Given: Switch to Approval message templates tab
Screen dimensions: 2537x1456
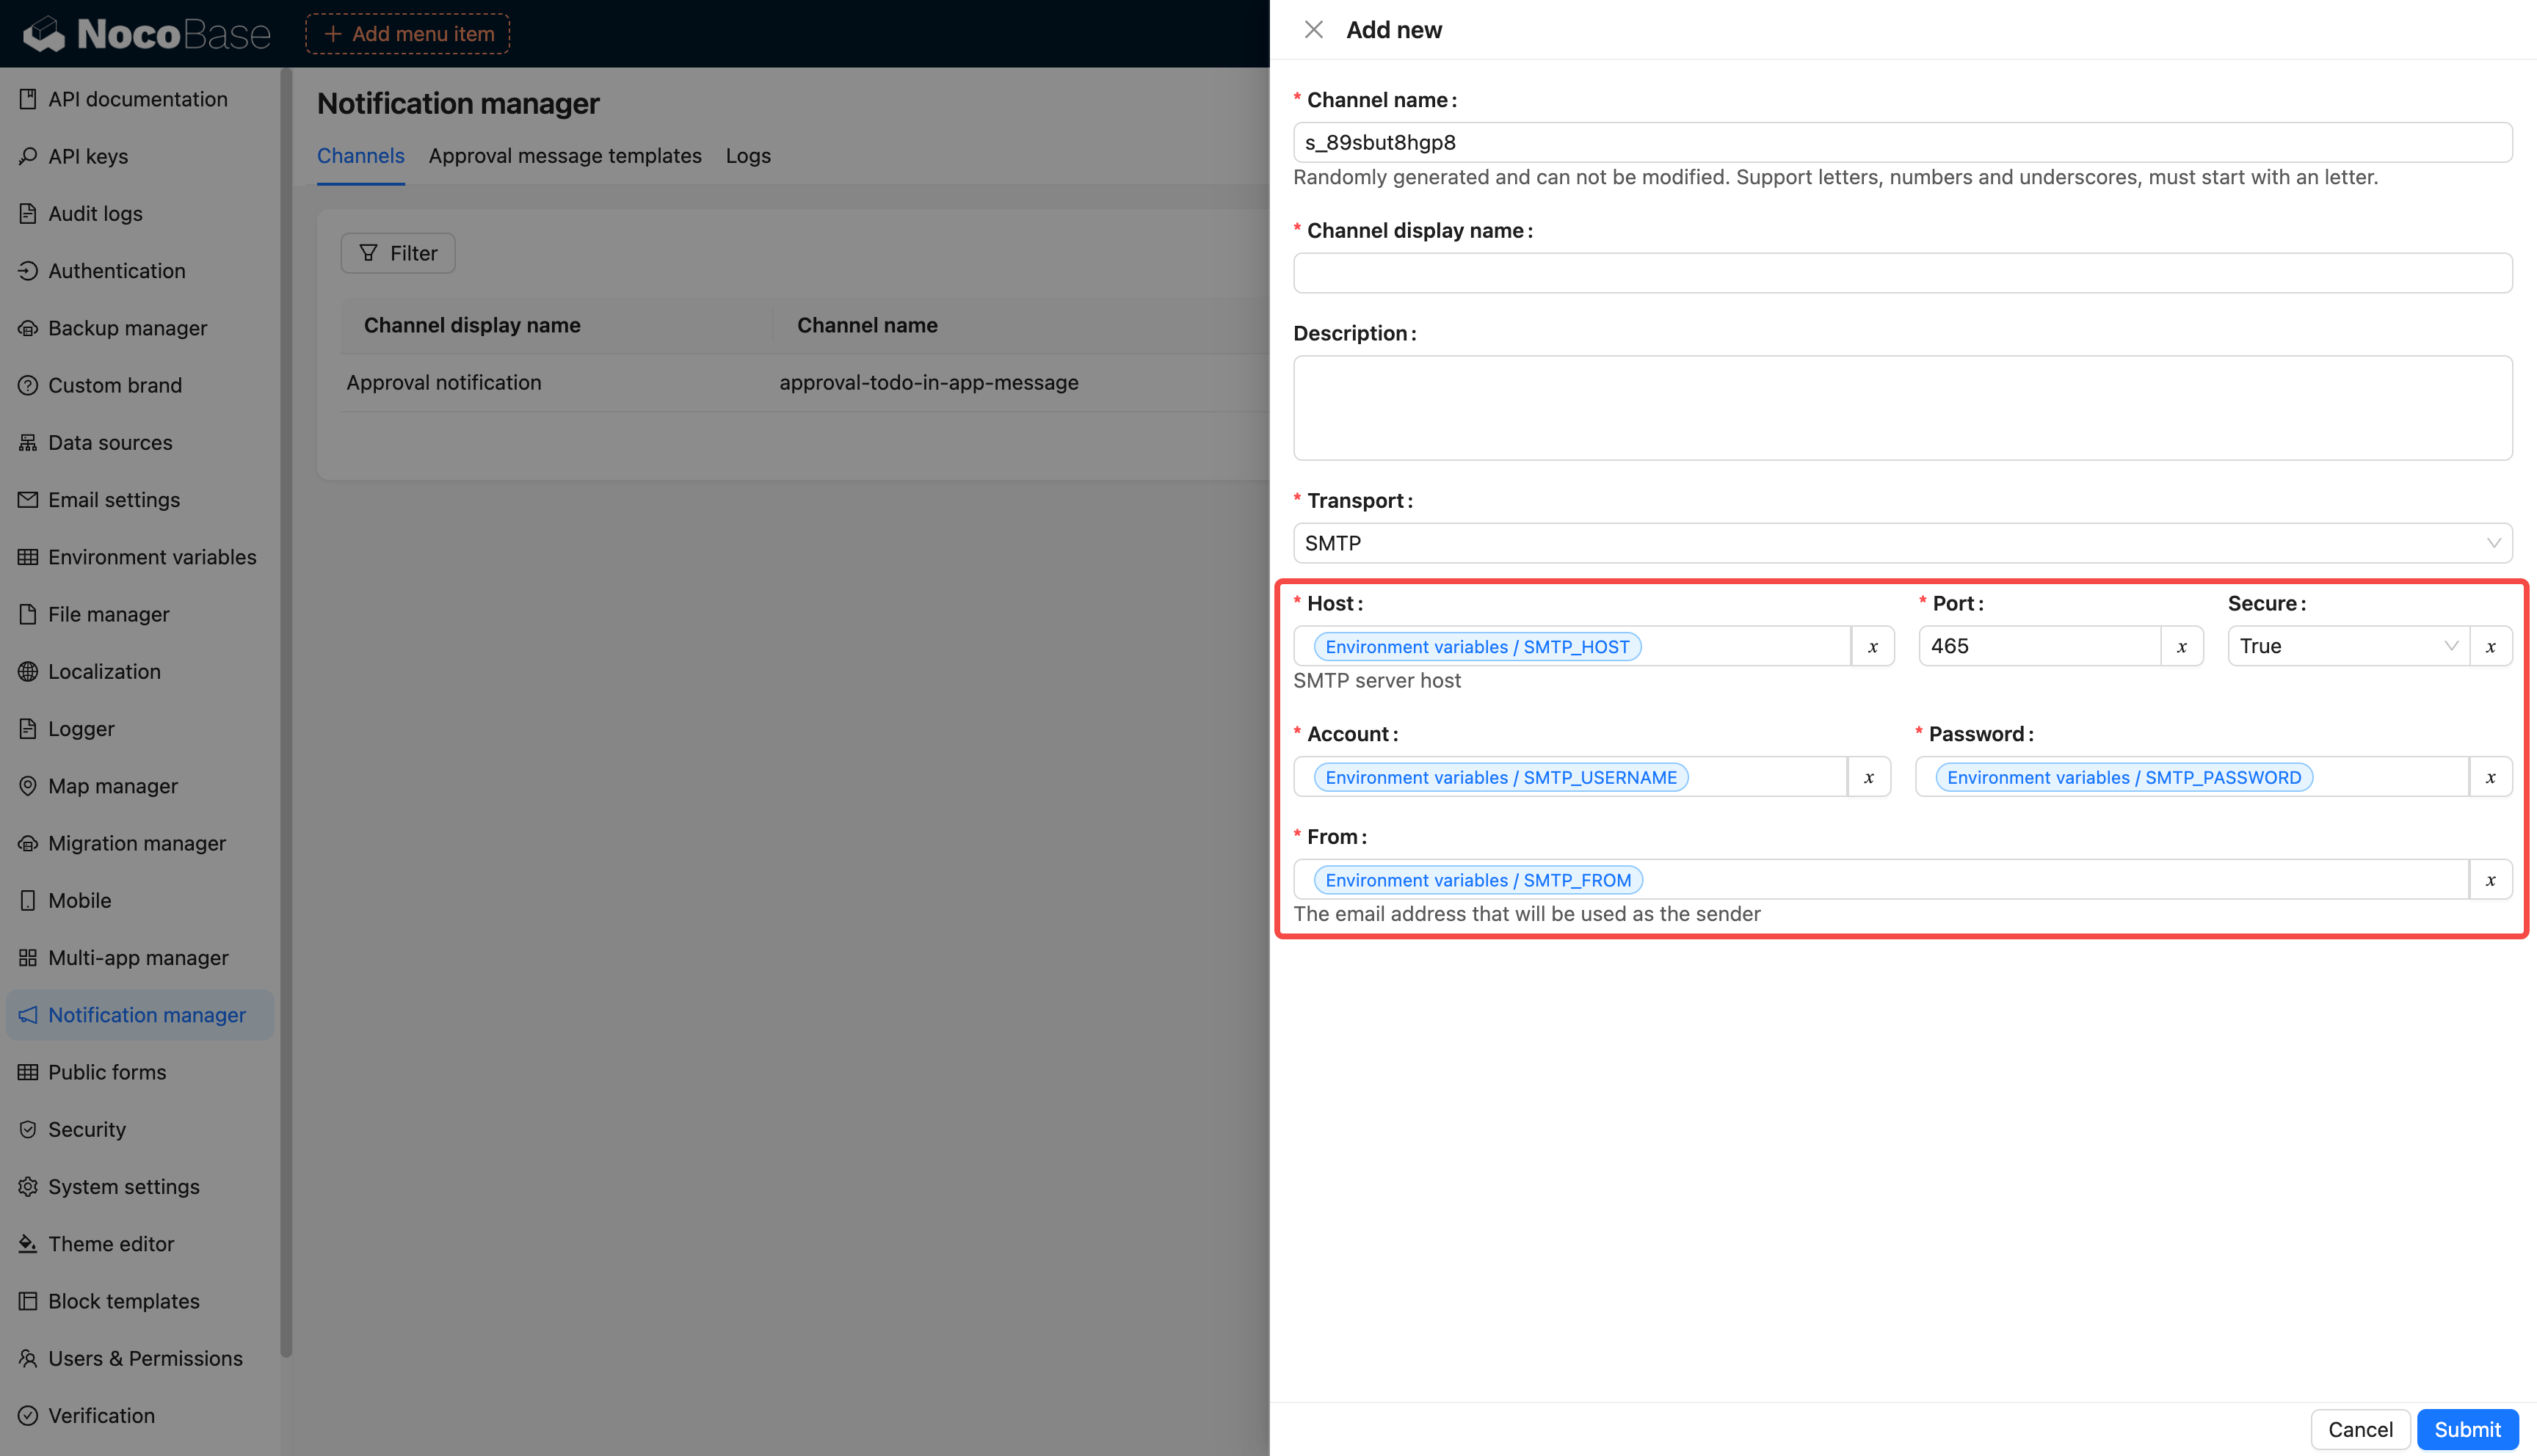Looking at the screenshot, I should coord(565,156).
